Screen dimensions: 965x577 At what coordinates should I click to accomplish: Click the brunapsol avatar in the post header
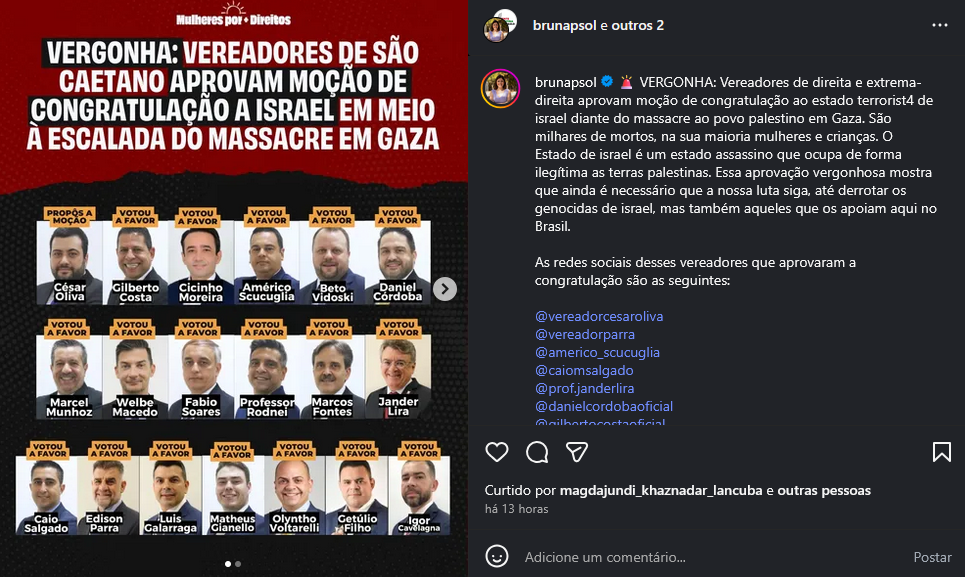click(500, 25)
